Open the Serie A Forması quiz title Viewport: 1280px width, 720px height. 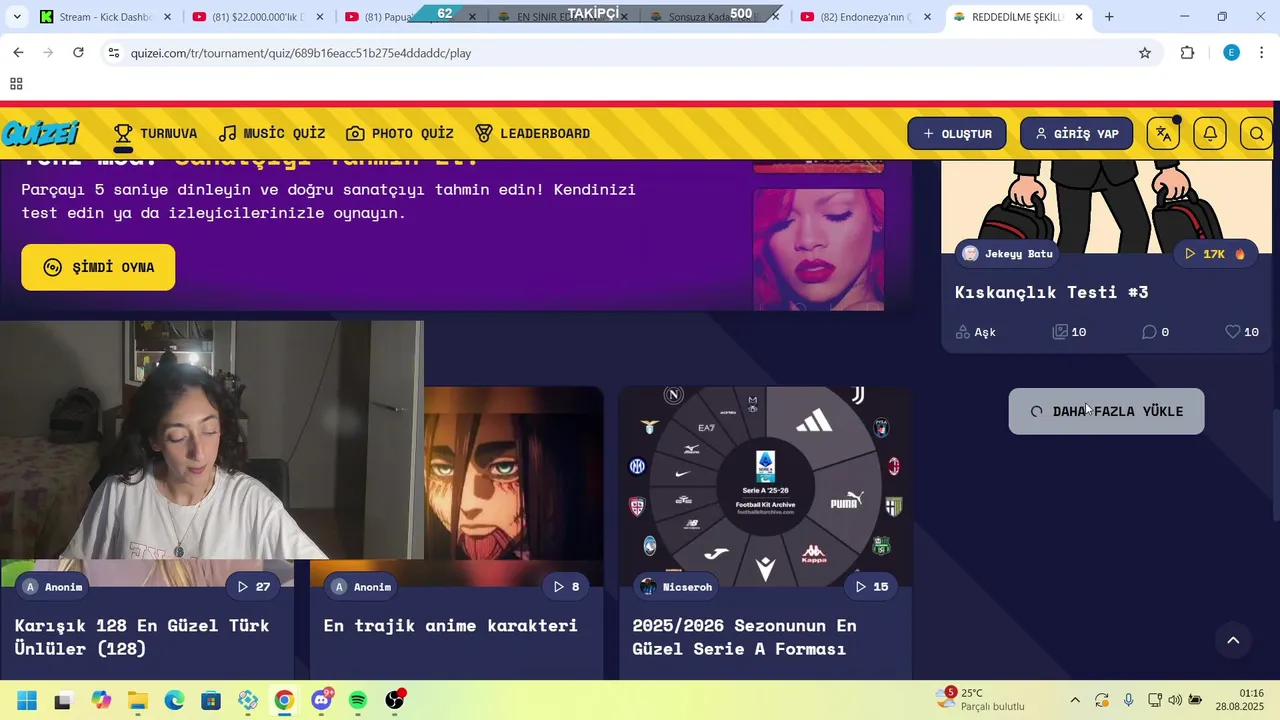click(x=744, y=637)
